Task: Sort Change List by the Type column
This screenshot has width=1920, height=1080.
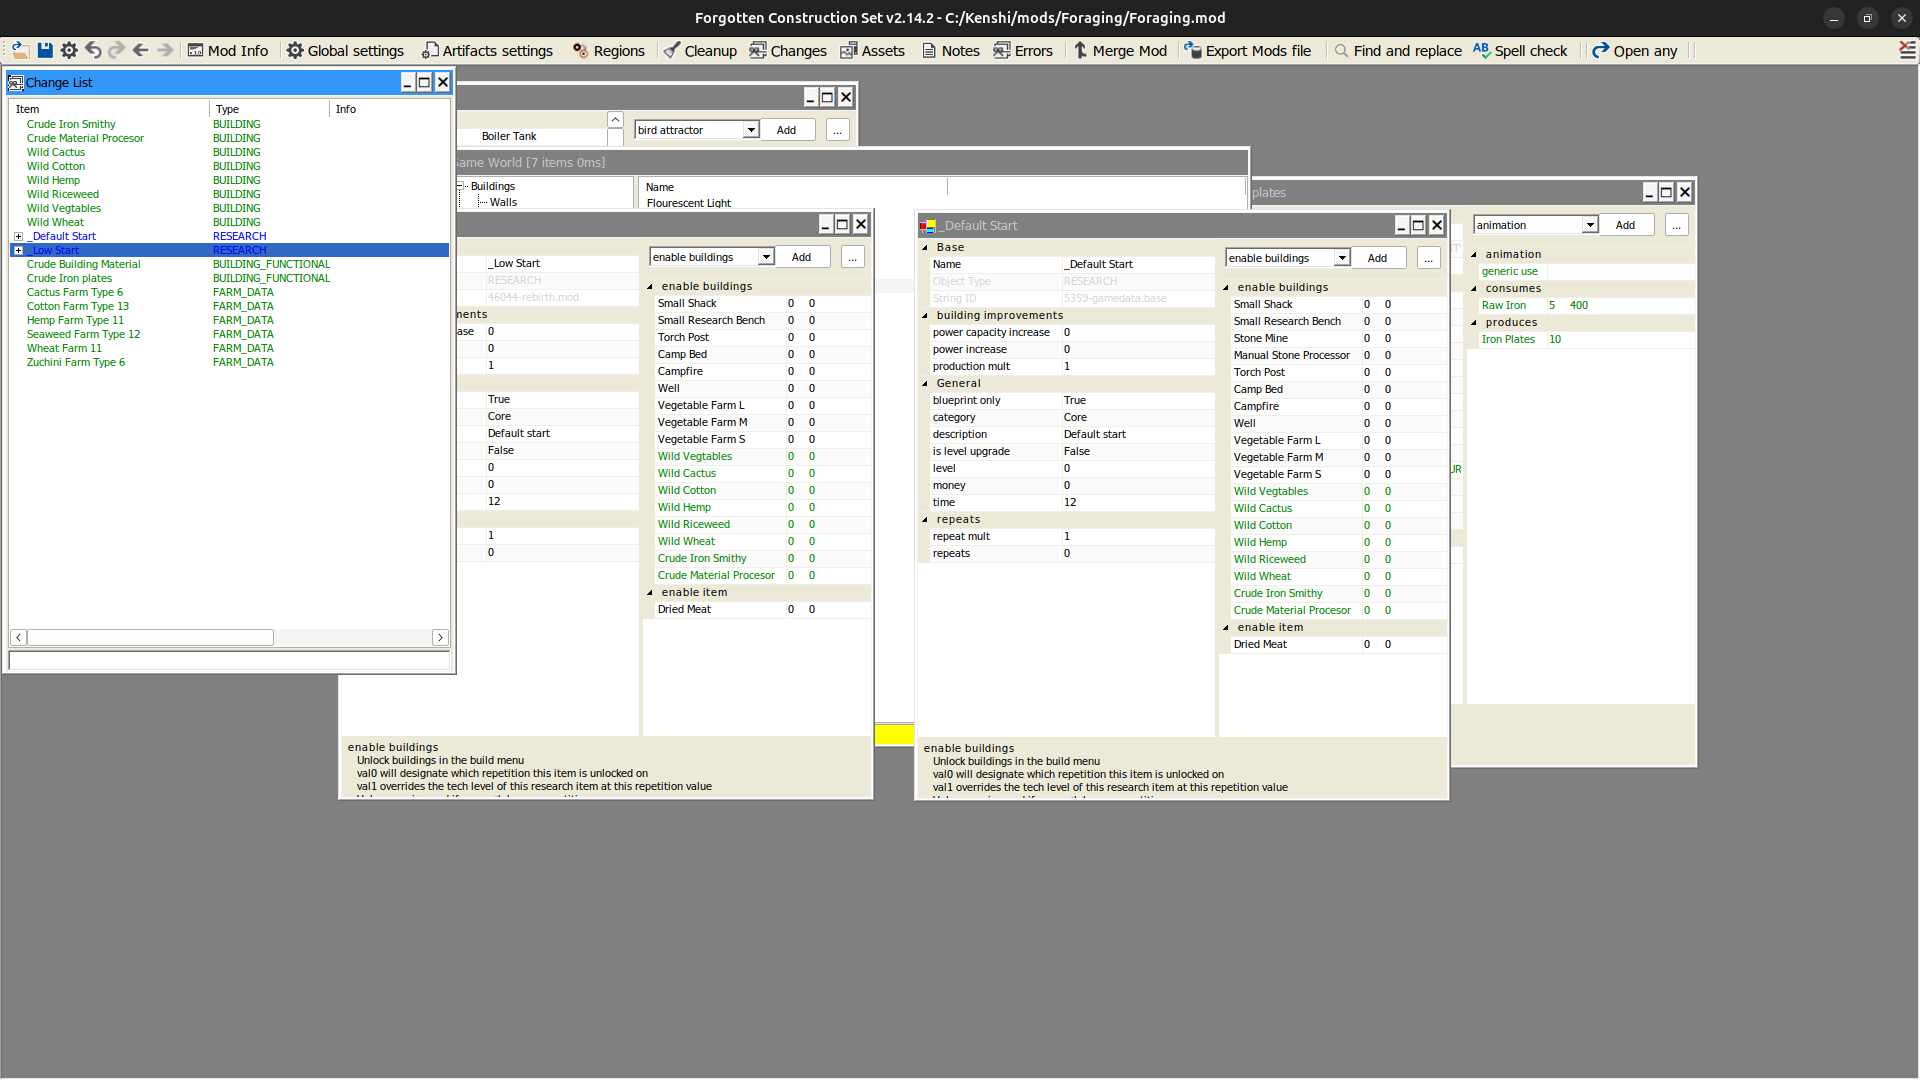Action: pyautogui.click(x=270, y=109)
